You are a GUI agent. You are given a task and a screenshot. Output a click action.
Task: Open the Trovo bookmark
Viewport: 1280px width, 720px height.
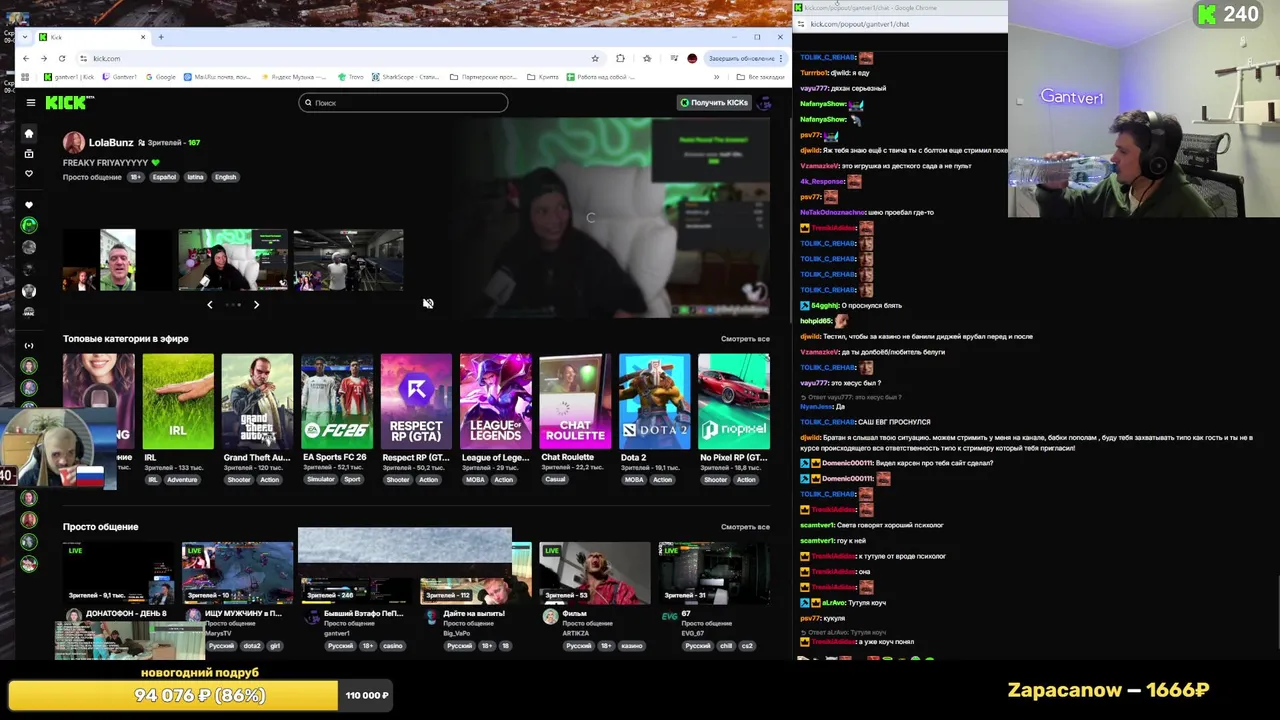(351, 77)
